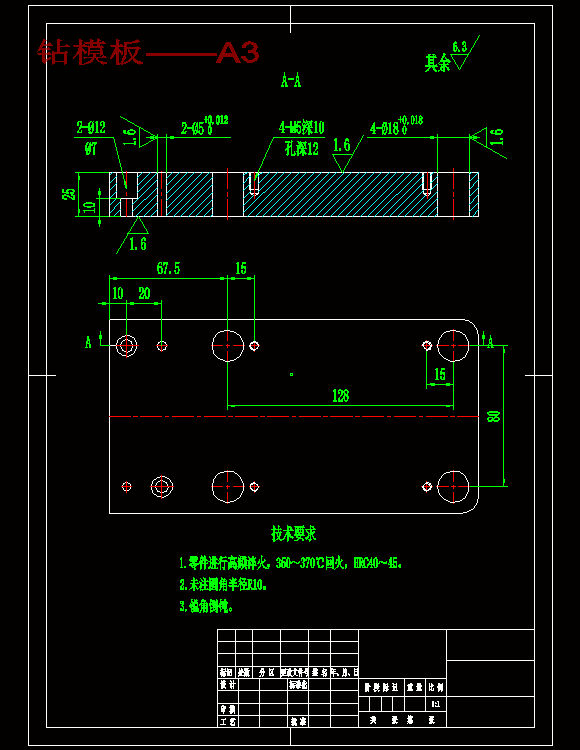The width and height of the screenshot is (580, 750).
Task: Click the 标准化 cell in the title block
Action: click(x=298, y=684)
